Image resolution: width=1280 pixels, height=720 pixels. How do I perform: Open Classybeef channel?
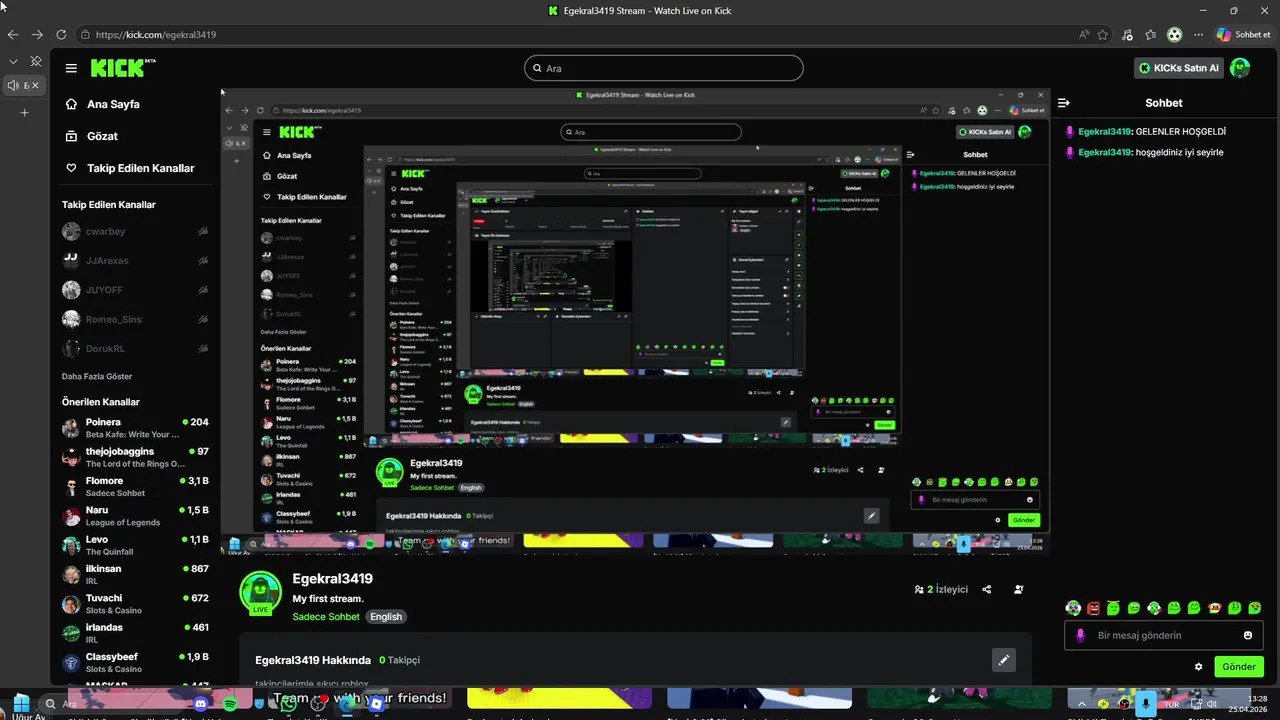135,662
